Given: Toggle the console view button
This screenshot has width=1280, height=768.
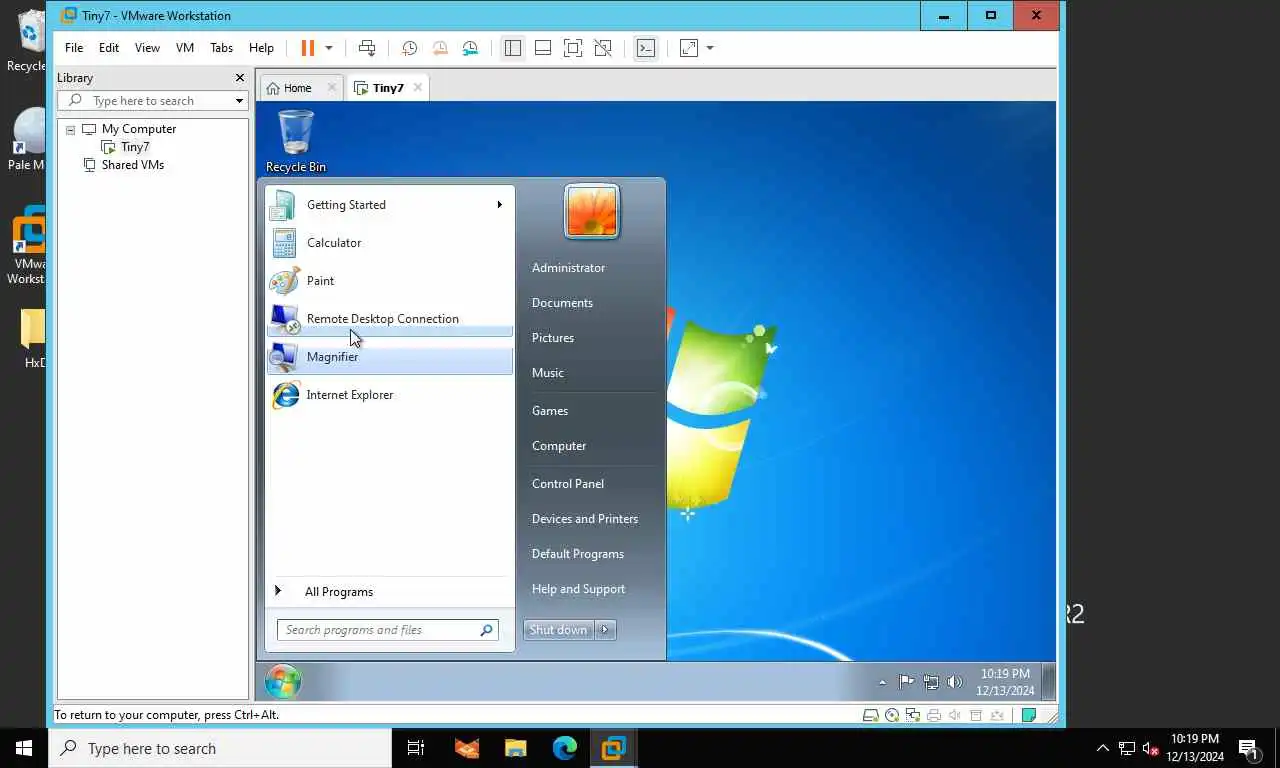Looking at the screenshot, I should (x=646, y=48).
